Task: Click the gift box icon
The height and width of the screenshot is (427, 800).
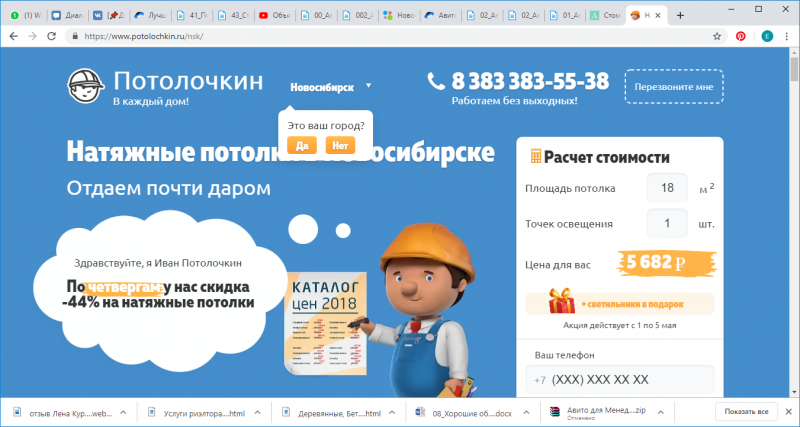Action: (x=562, y=301)
